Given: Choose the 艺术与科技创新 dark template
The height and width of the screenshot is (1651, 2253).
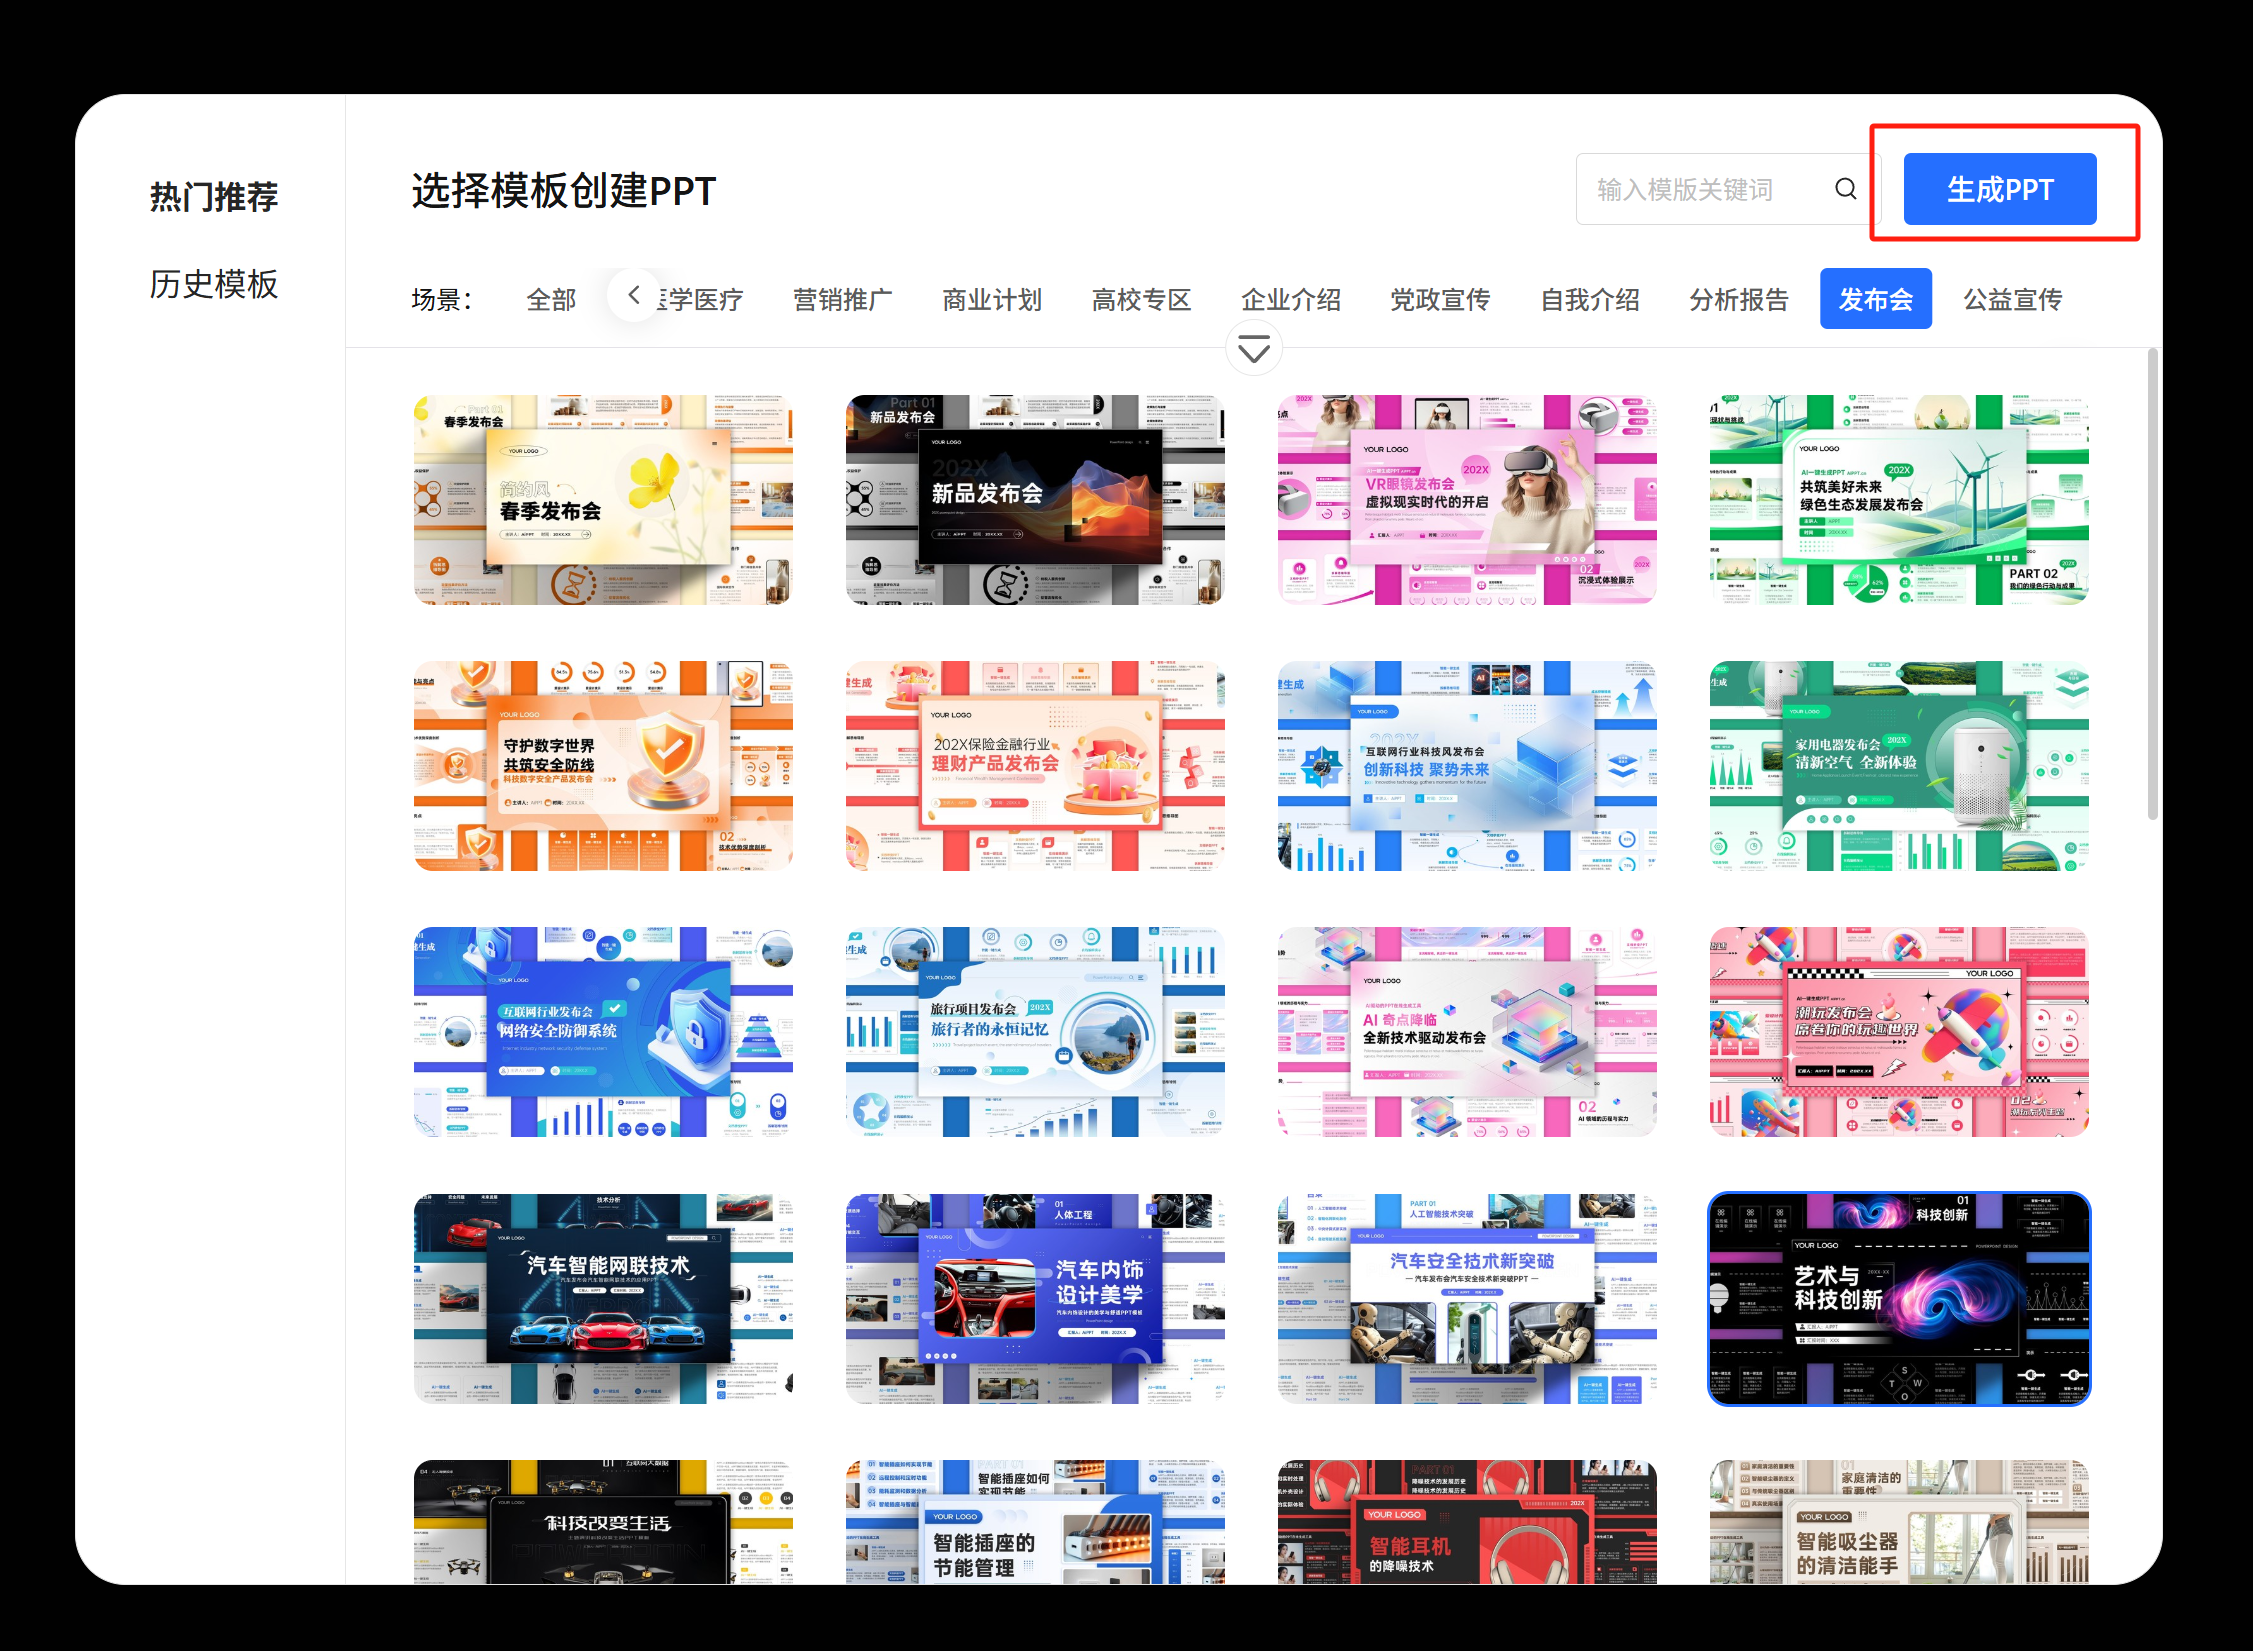Looking at the screenshot, I should [1898, 1298].
